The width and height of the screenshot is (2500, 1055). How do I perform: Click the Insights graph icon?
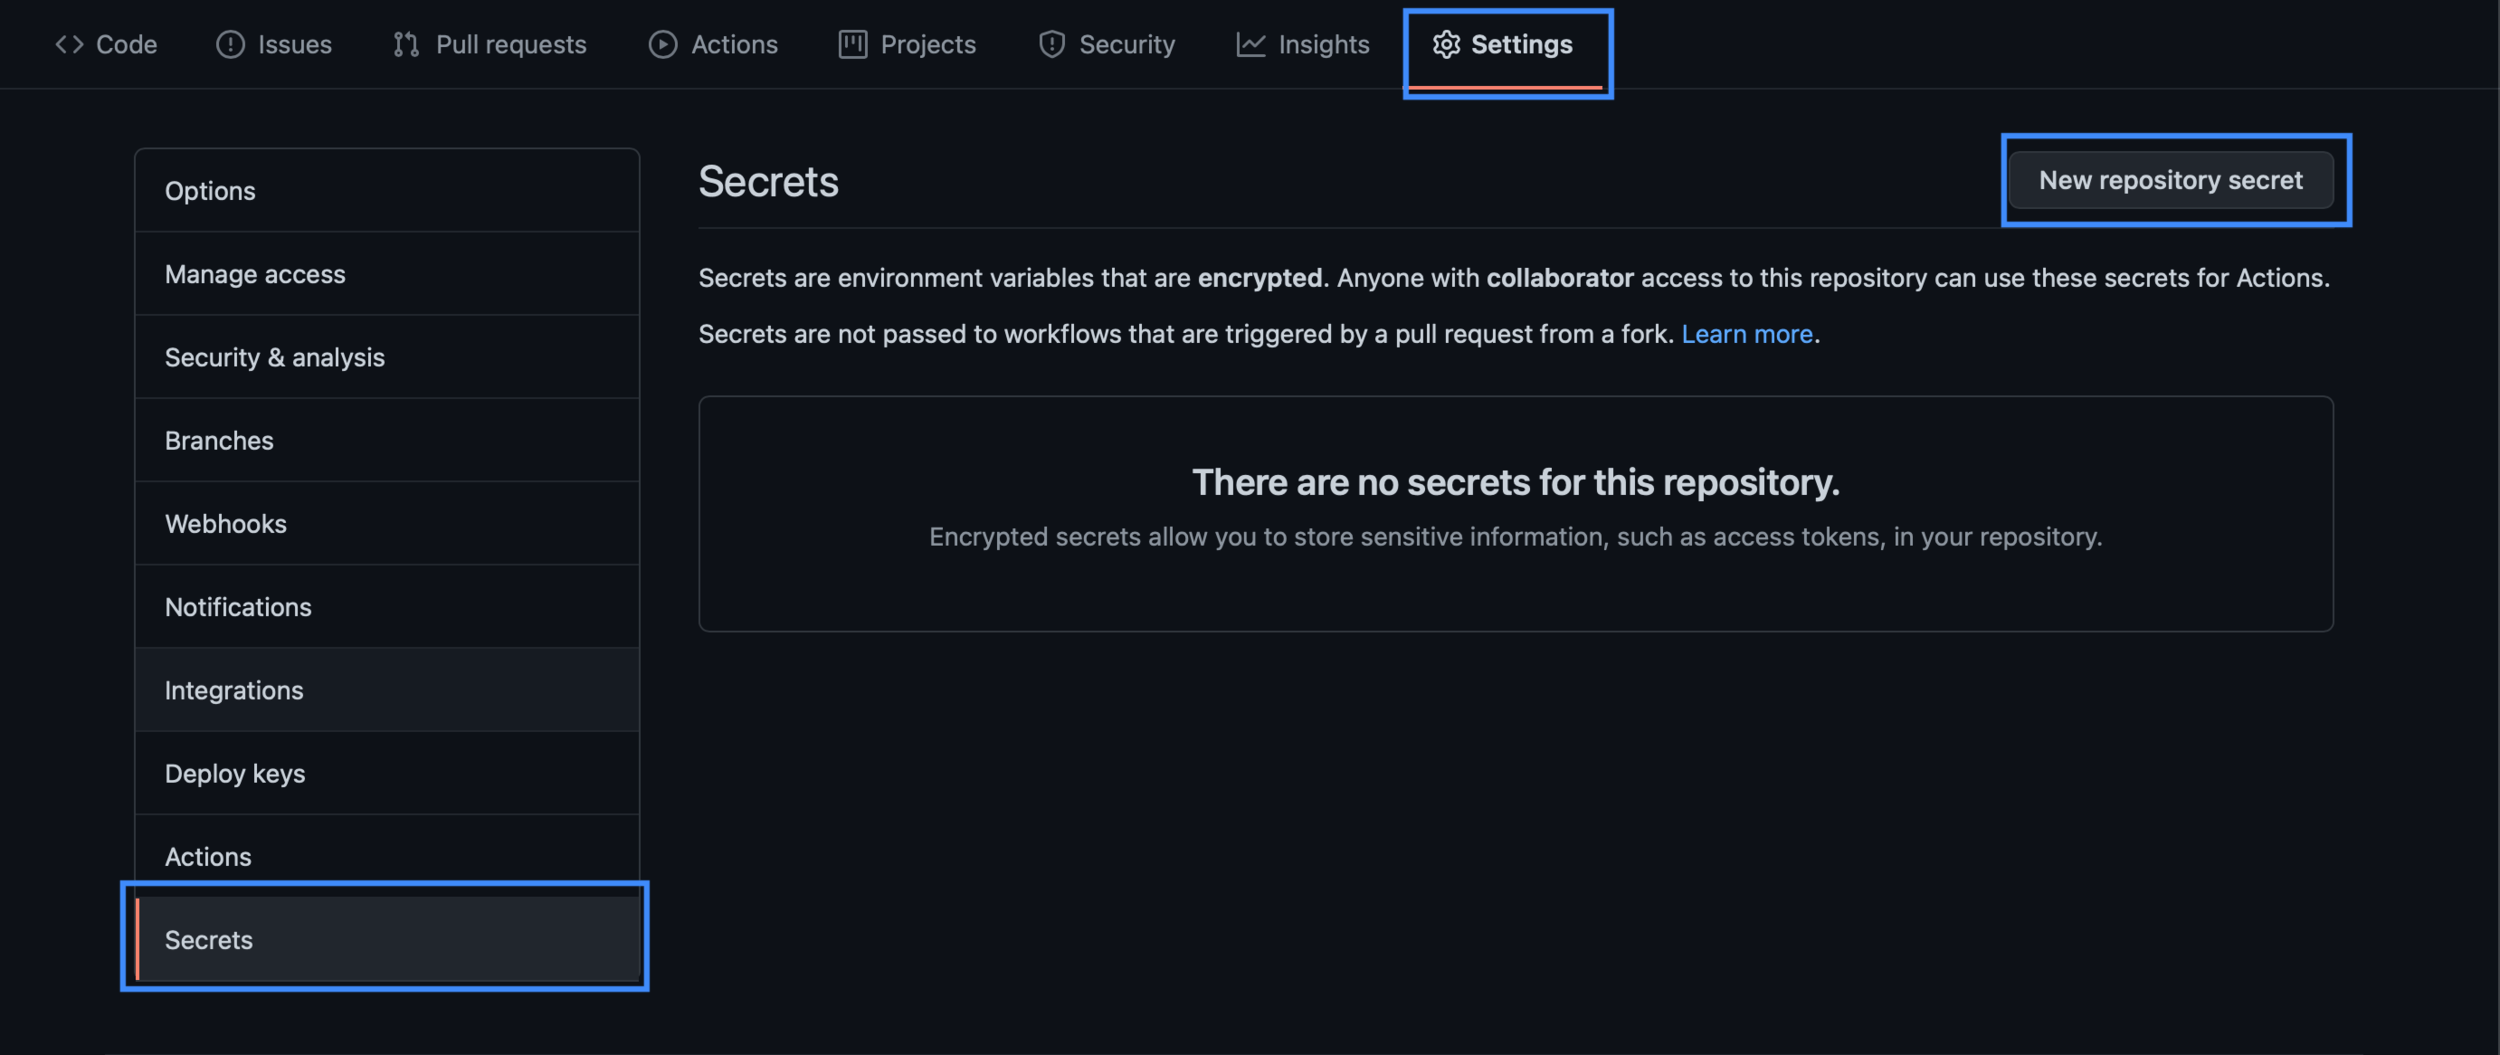pyautogui.click(x=1250, y=45)
